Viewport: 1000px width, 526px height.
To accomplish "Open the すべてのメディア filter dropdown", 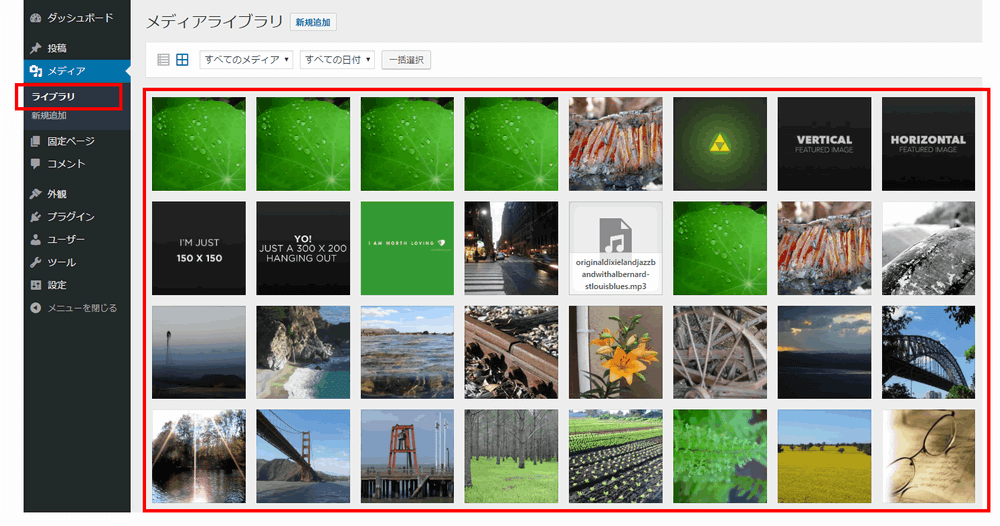I will pos(247,60).
